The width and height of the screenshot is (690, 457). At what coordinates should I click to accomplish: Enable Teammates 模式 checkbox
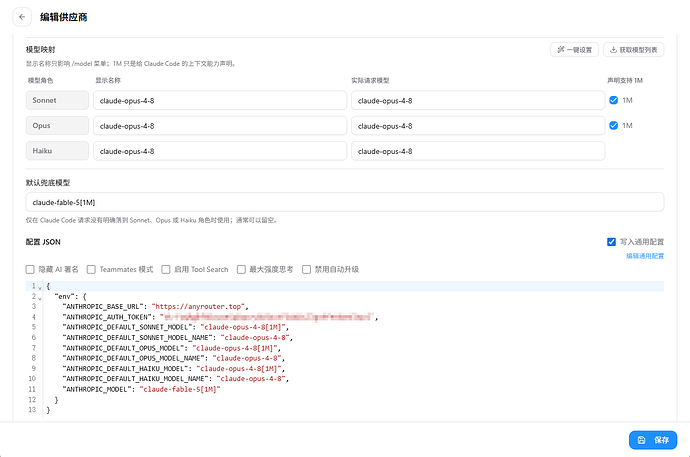point(91,269)
